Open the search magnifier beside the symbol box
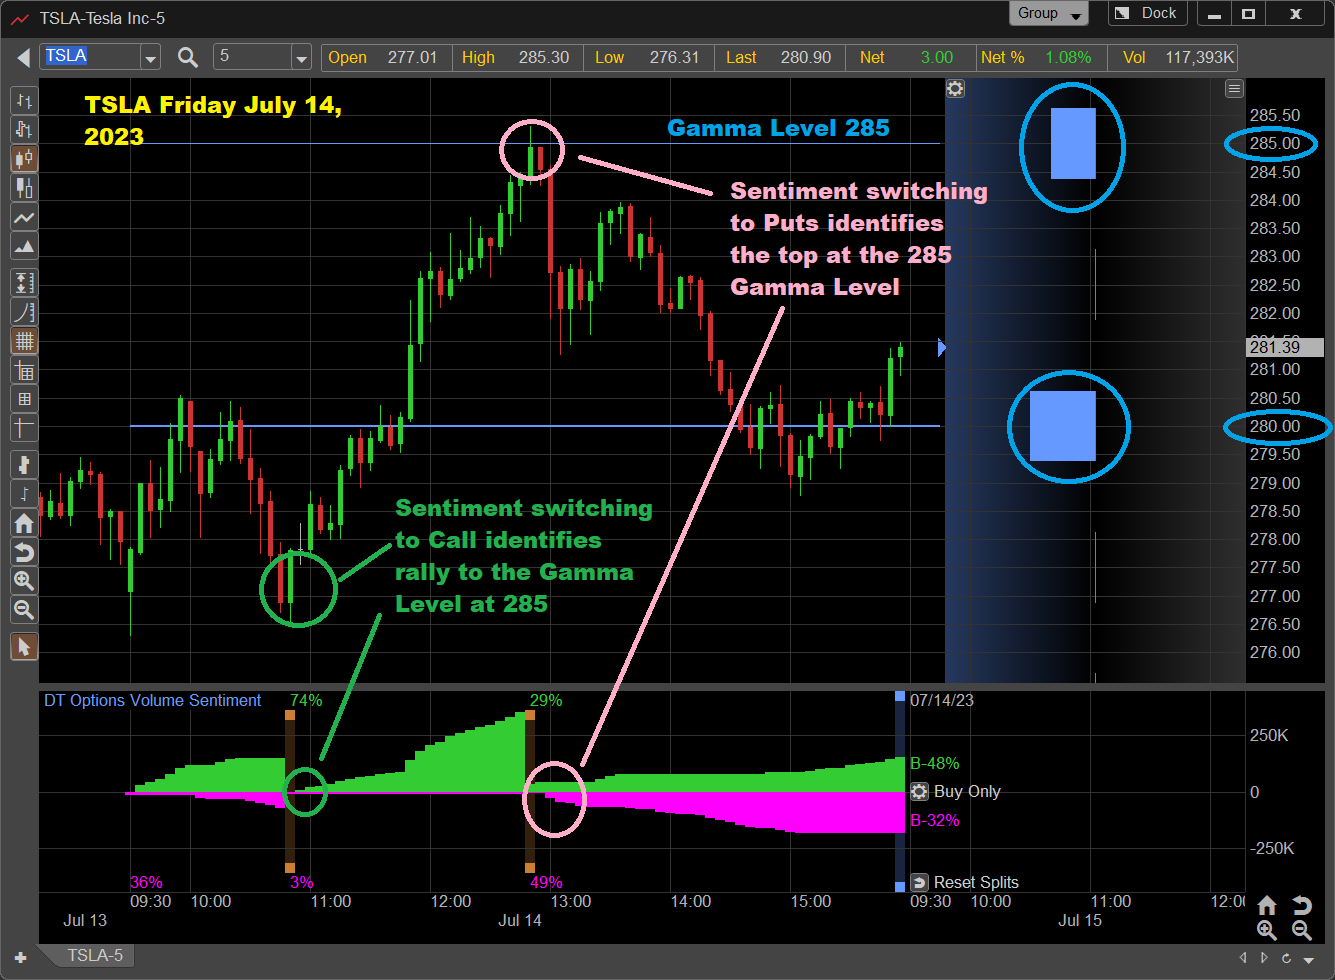Screen dimensions: 1335x980 pos(187,56)
